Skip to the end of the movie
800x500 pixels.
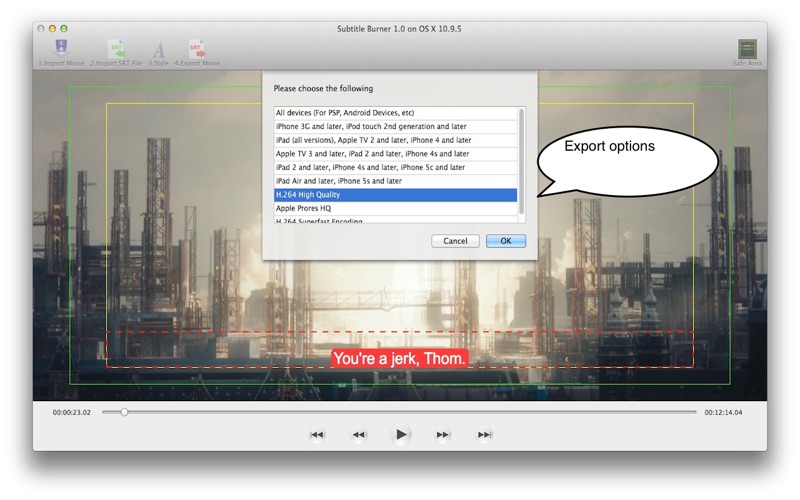(x=484, y=435)
